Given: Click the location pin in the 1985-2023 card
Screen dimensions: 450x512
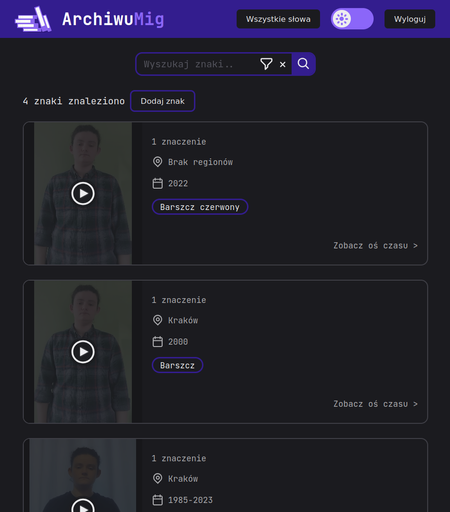Looking at the screenshot, I should point(157,479).
